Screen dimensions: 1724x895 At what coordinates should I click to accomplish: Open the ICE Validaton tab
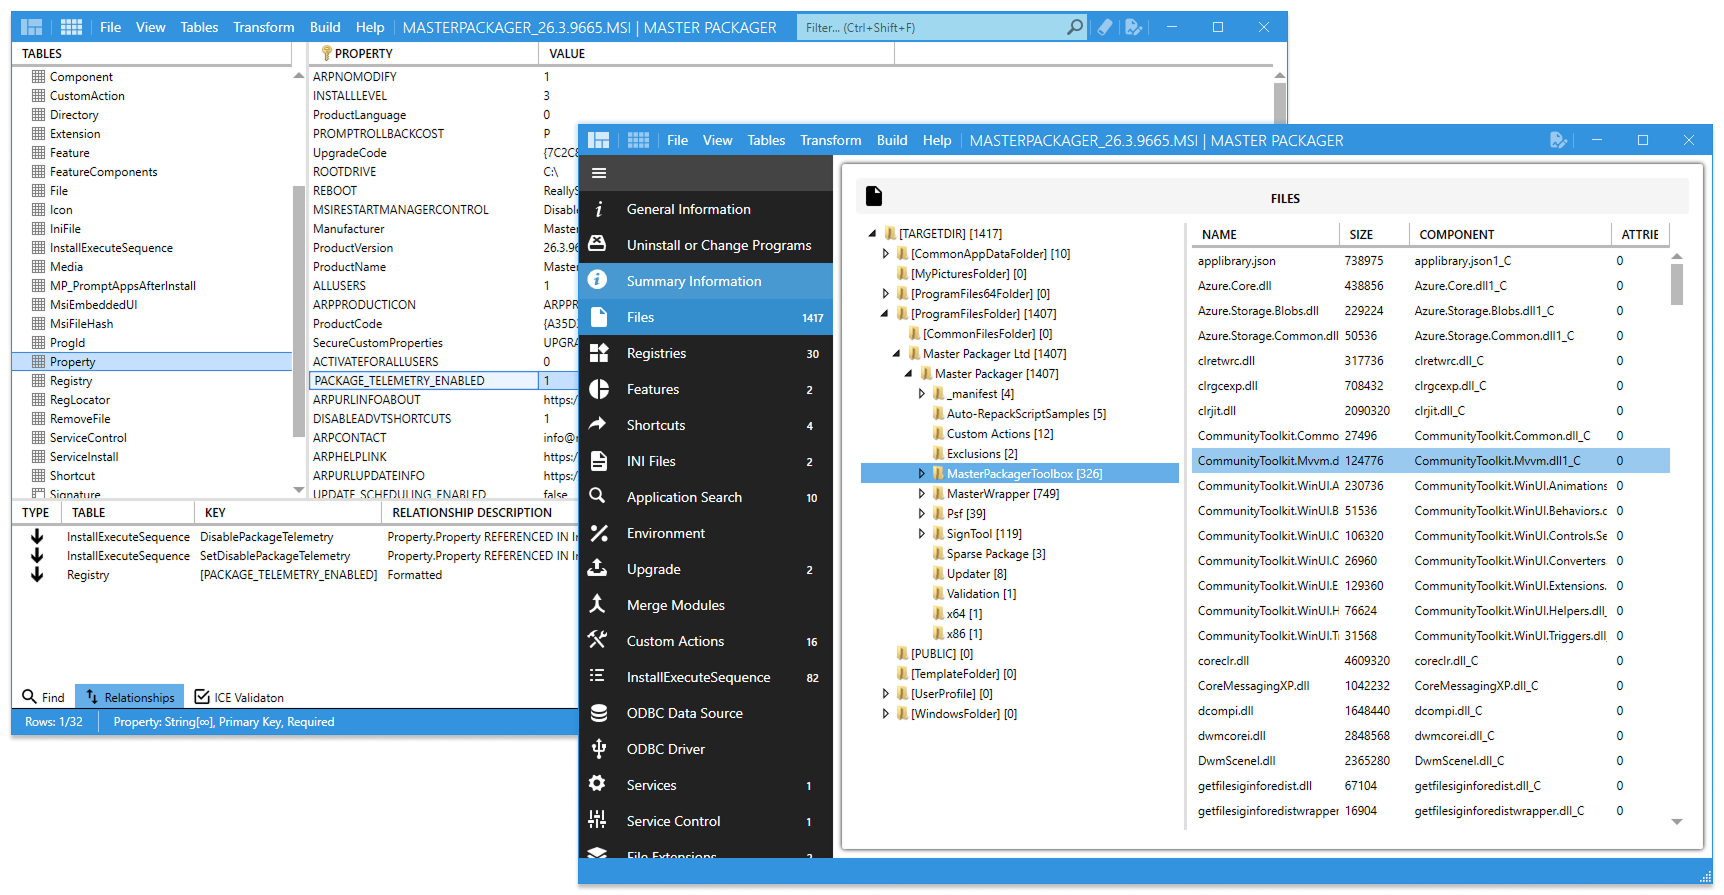click(x=239, y=697)
